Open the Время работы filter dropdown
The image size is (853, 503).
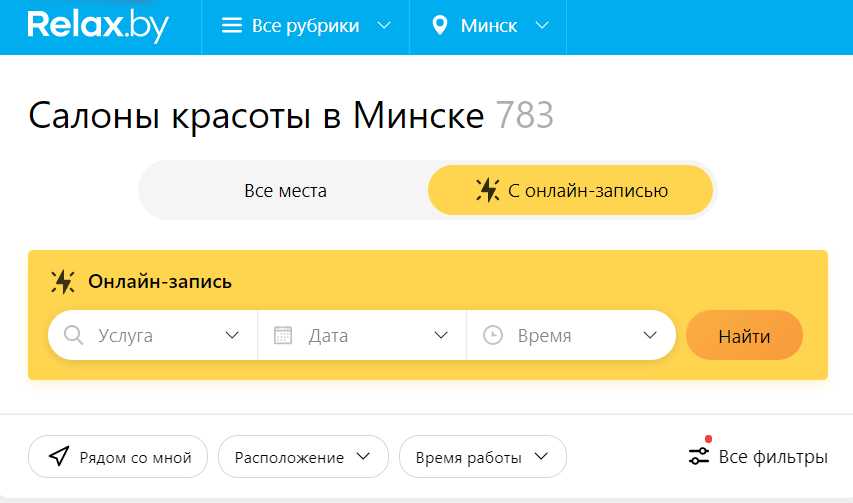click(x=483, y=457)
